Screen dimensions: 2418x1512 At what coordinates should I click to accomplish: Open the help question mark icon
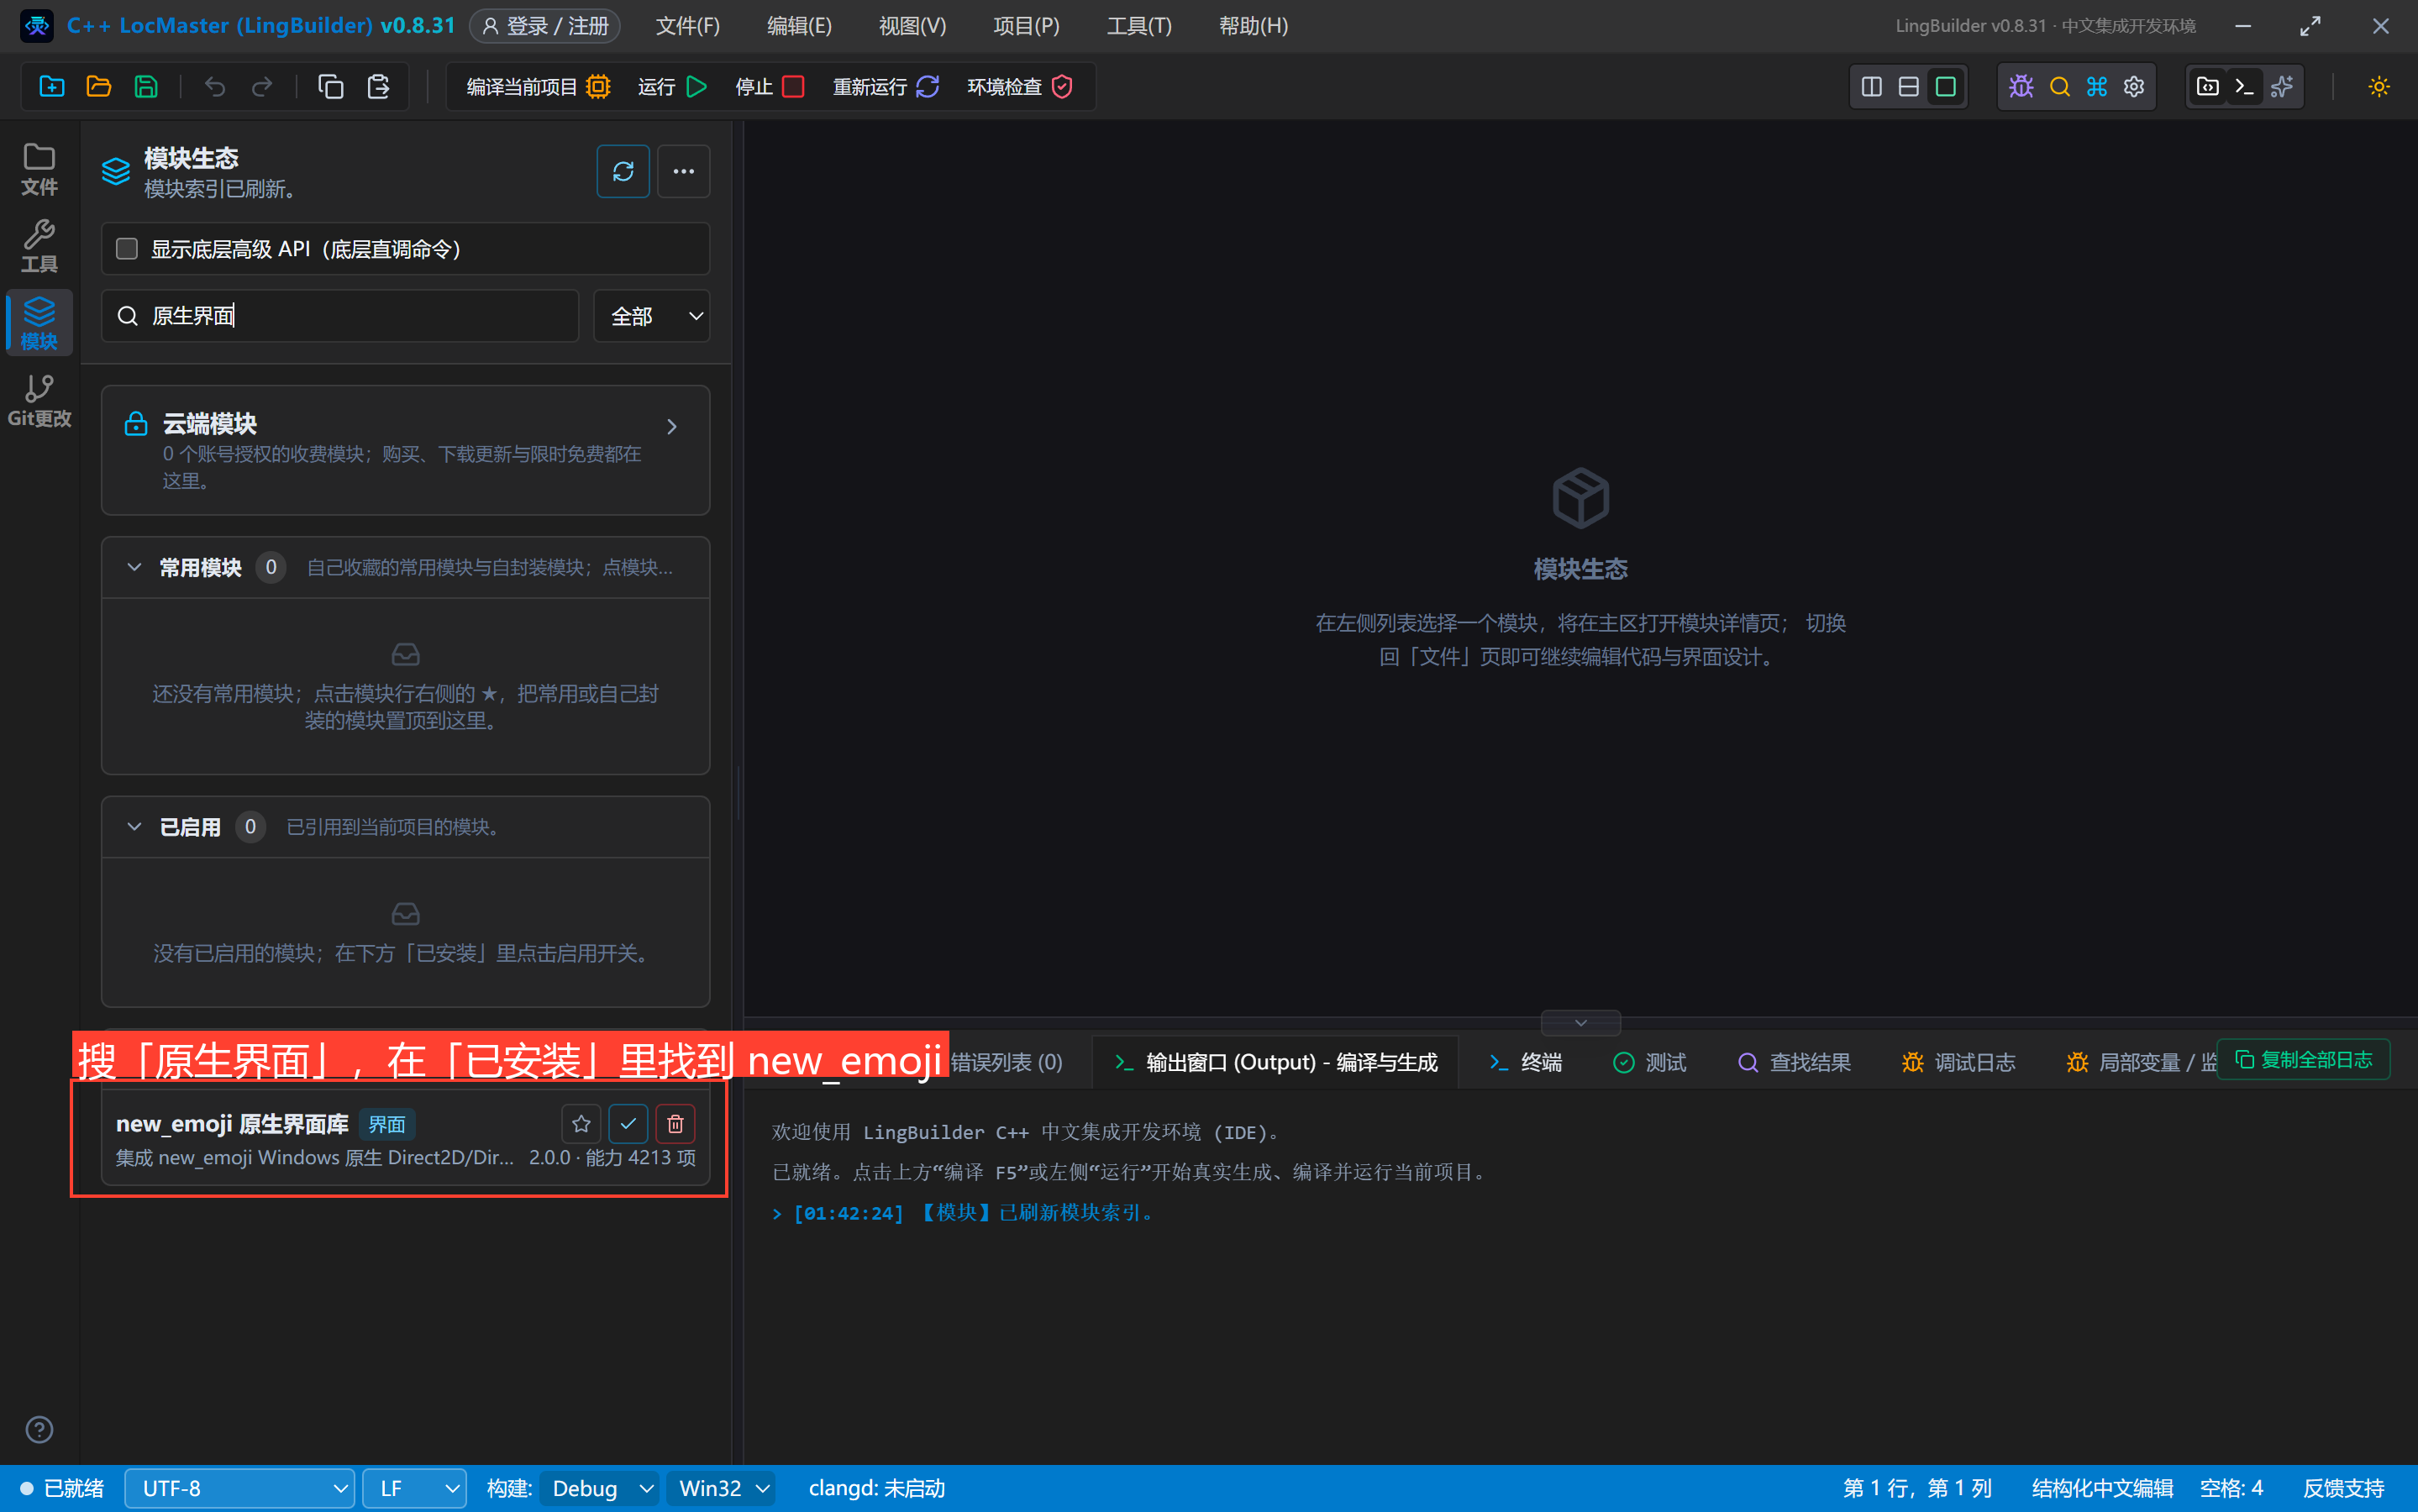pos(39,1430)
